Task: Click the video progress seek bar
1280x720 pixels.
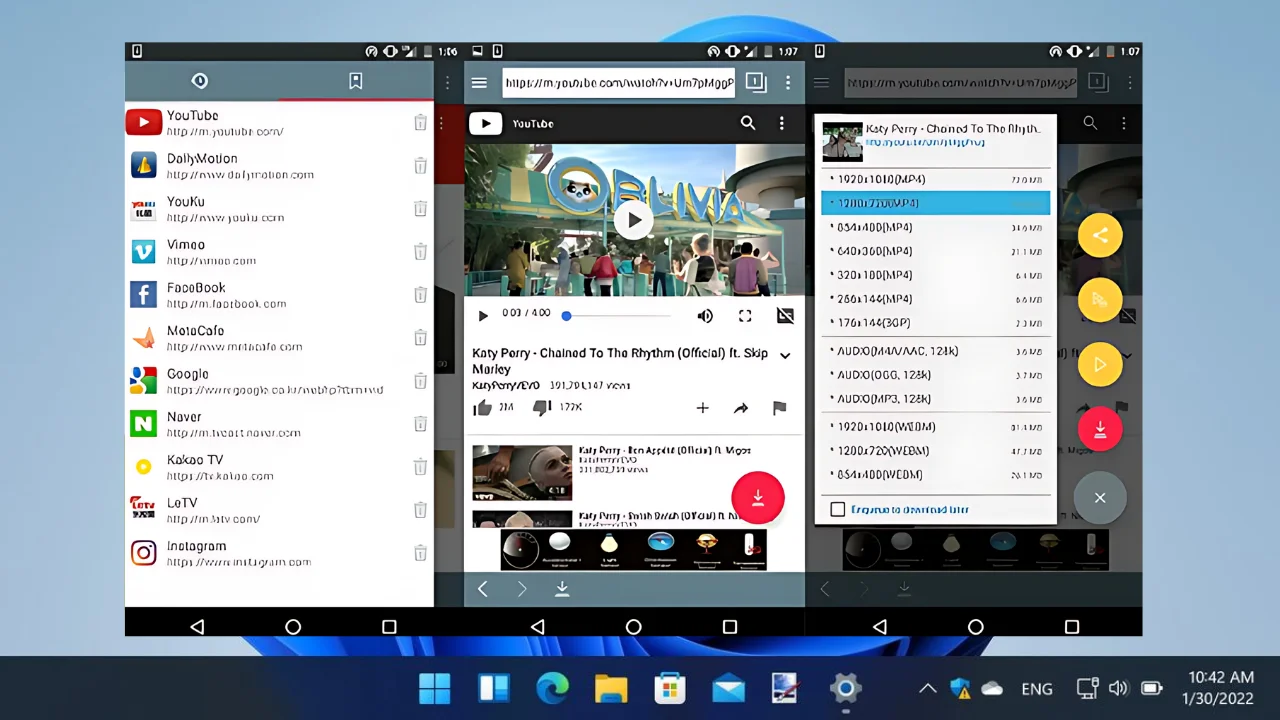Action: (x=618, y=316)
